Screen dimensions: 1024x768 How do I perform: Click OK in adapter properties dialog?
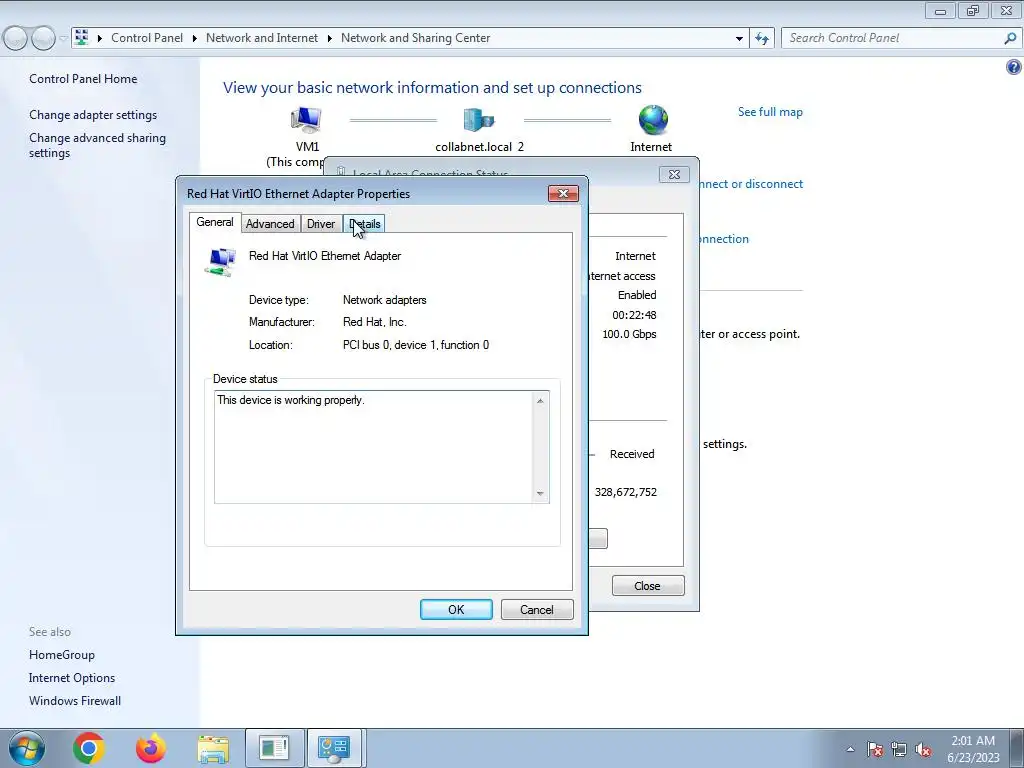pyautogui.click(x=456, y=609)
